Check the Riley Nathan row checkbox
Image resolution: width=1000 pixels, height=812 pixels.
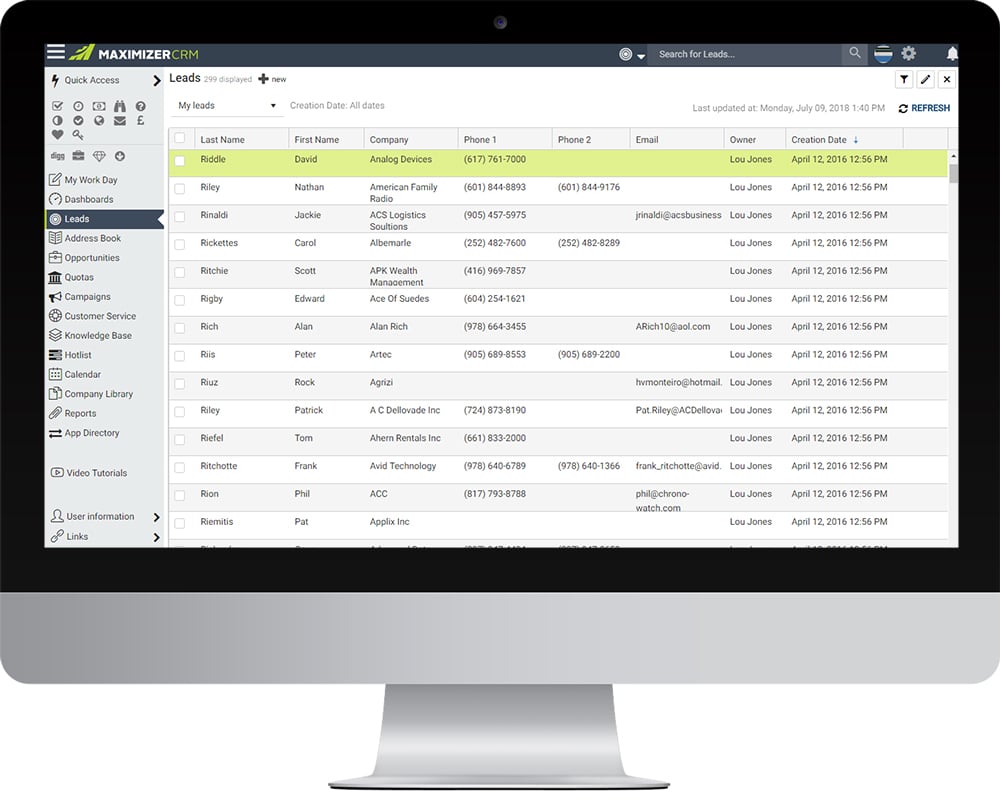pos(180,189)
